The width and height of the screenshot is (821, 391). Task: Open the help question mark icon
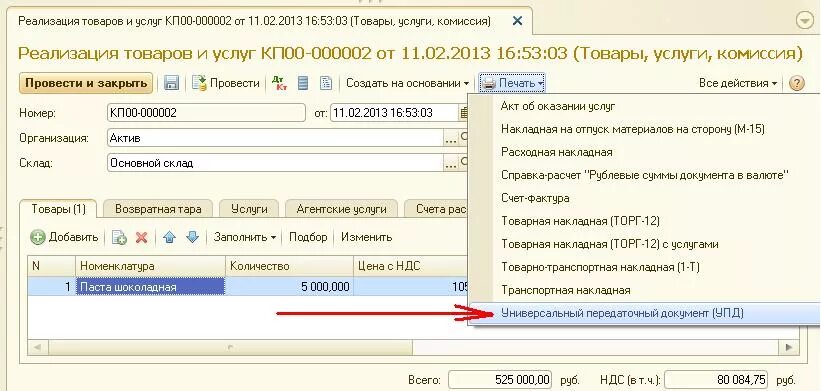[796, 83]
